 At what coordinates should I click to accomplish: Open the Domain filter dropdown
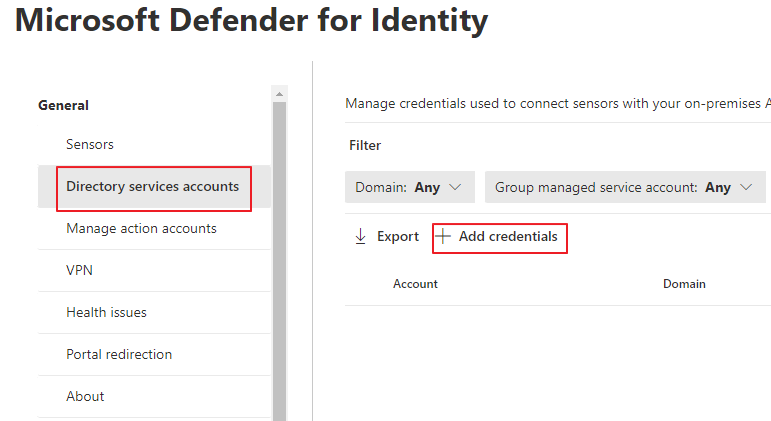410,187
